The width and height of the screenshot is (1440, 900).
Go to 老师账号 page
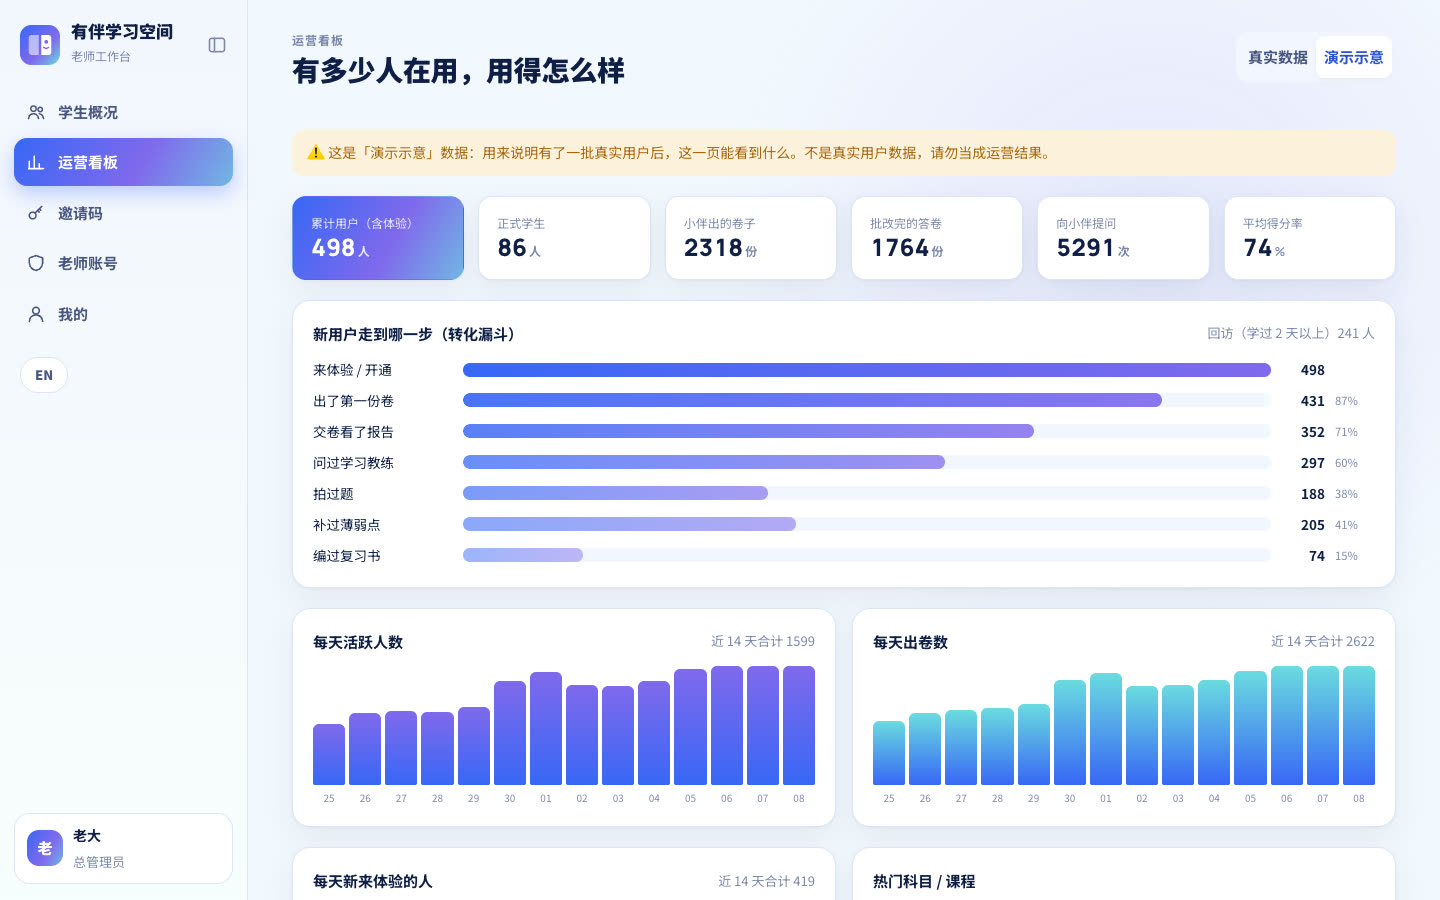(x=123, y=263)
